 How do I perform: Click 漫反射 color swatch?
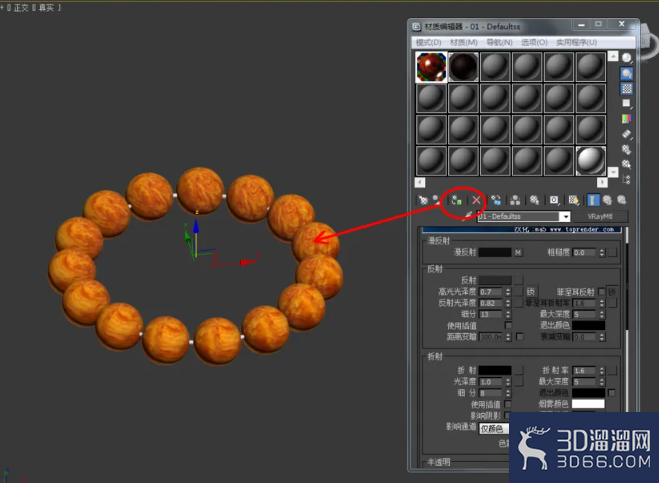pyautogui.click(x=495, y=252)
